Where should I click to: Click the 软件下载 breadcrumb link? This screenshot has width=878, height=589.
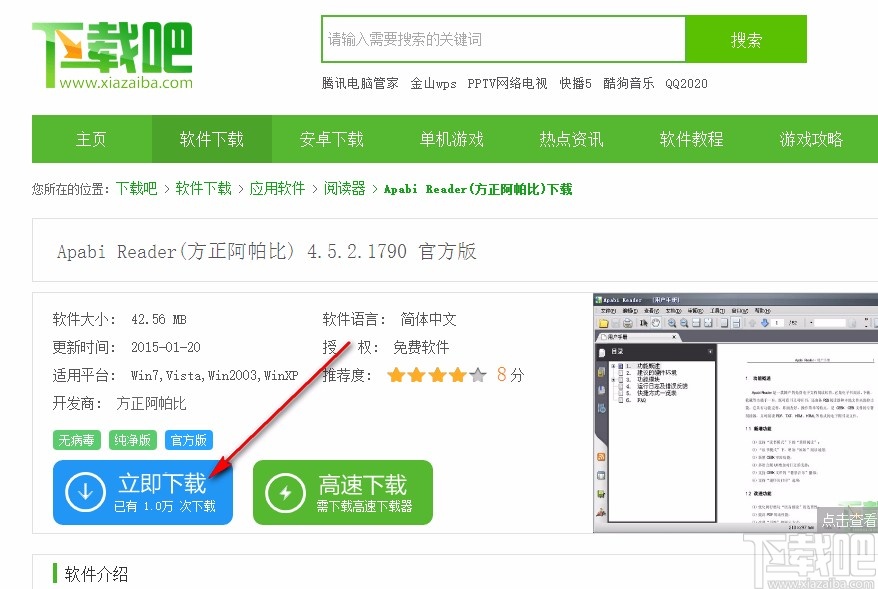click(x=203, y=189)
